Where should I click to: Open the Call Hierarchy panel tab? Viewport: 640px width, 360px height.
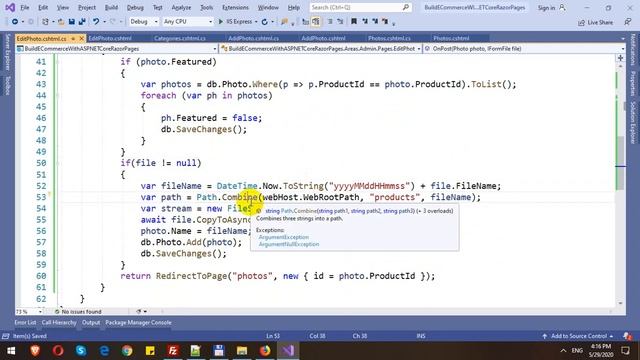(59, 322)
